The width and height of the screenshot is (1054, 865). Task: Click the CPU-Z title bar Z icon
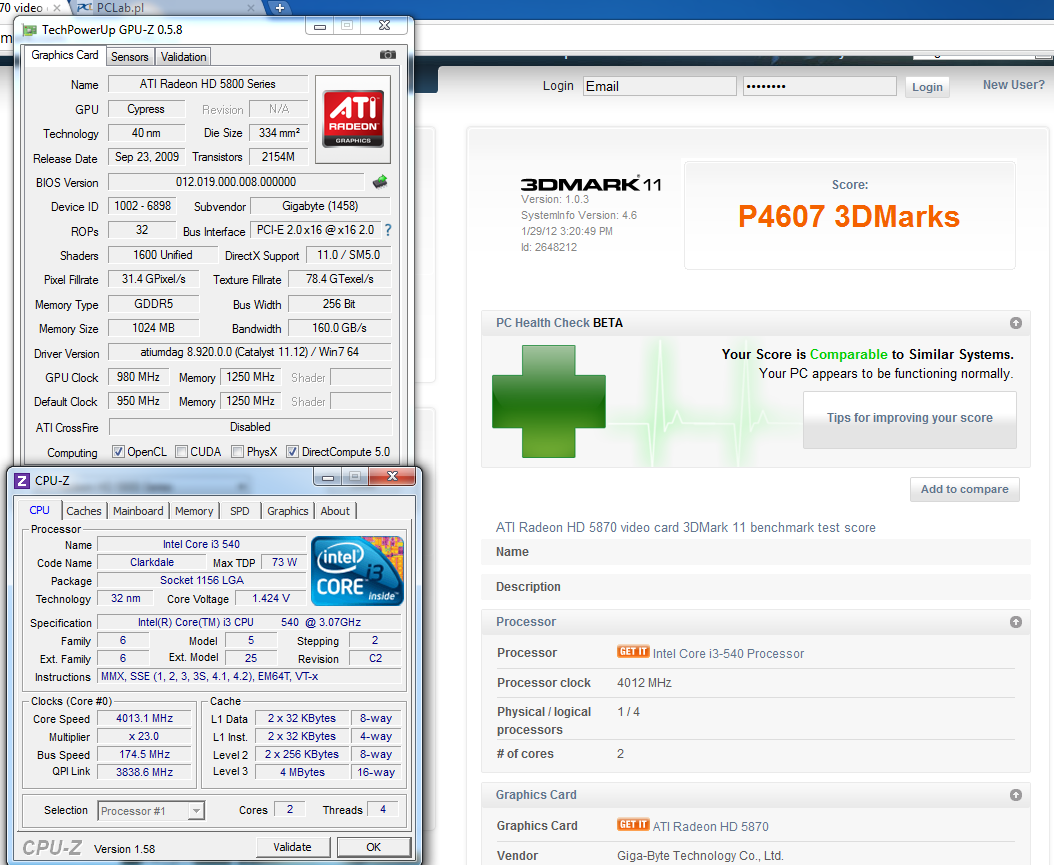point(22,481)
